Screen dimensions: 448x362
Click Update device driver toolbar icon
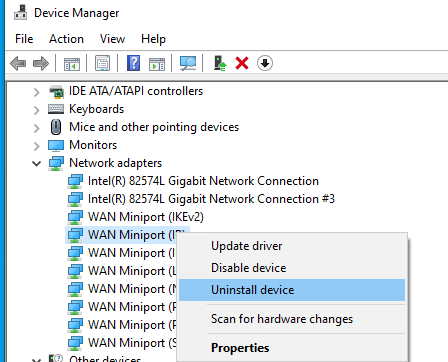pyautogui.click(x=220, y=63)
